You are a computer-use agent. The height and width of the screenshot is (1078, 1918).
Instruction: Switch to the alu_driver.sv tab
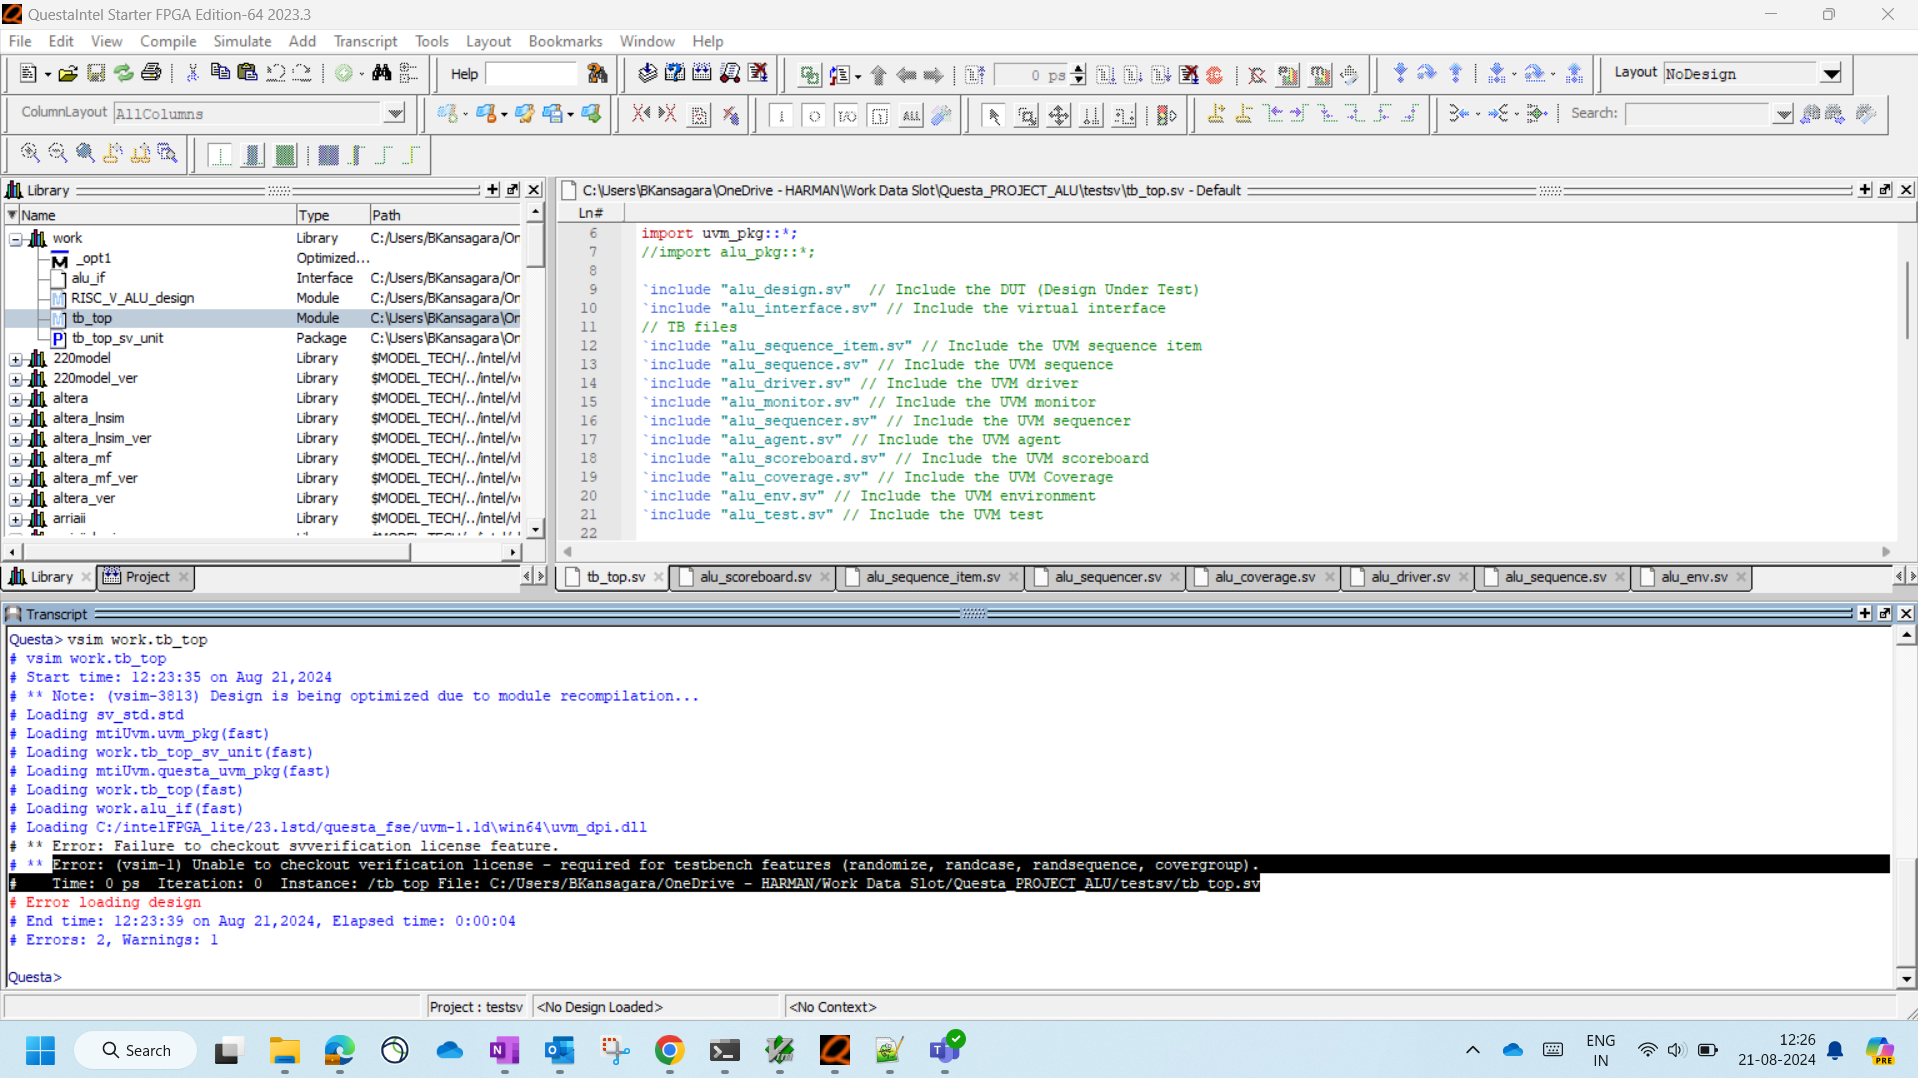[1409, 577]
